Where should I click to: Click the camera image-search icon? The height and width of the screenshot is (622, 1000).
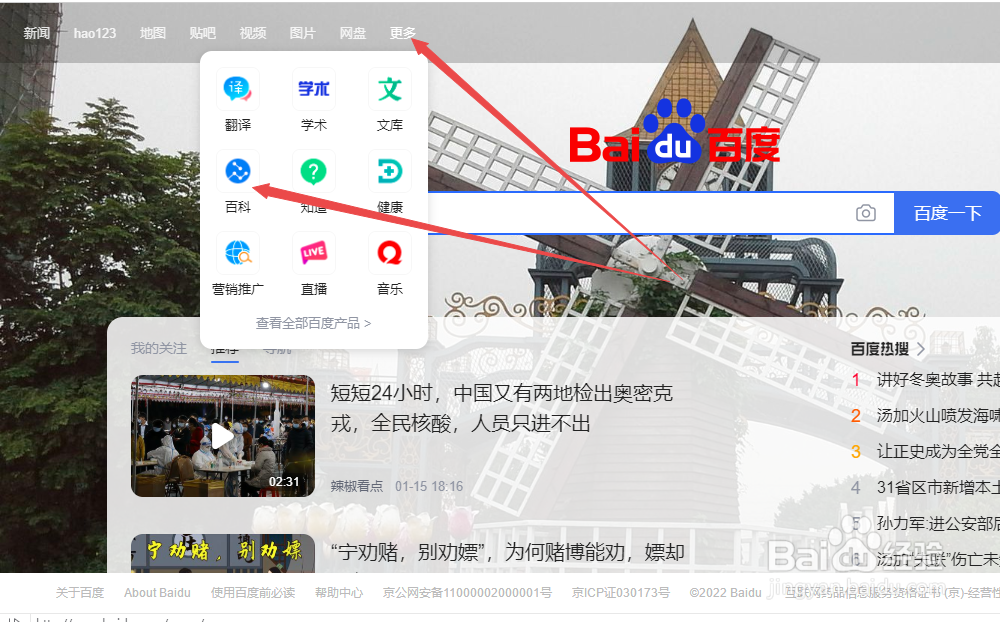pos(865,212)
